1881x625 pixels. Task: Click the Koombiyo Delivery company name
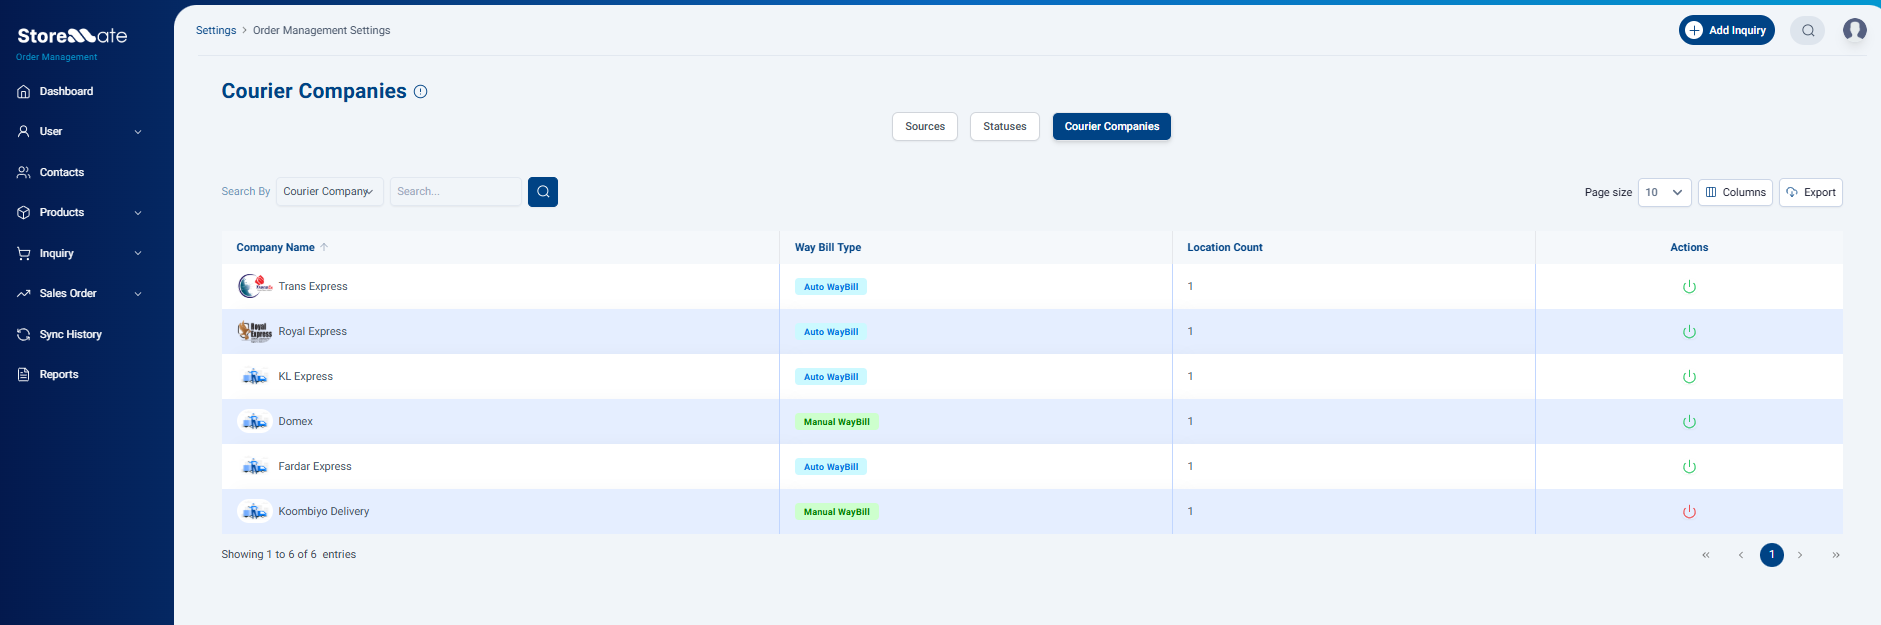tap(324, 512)
